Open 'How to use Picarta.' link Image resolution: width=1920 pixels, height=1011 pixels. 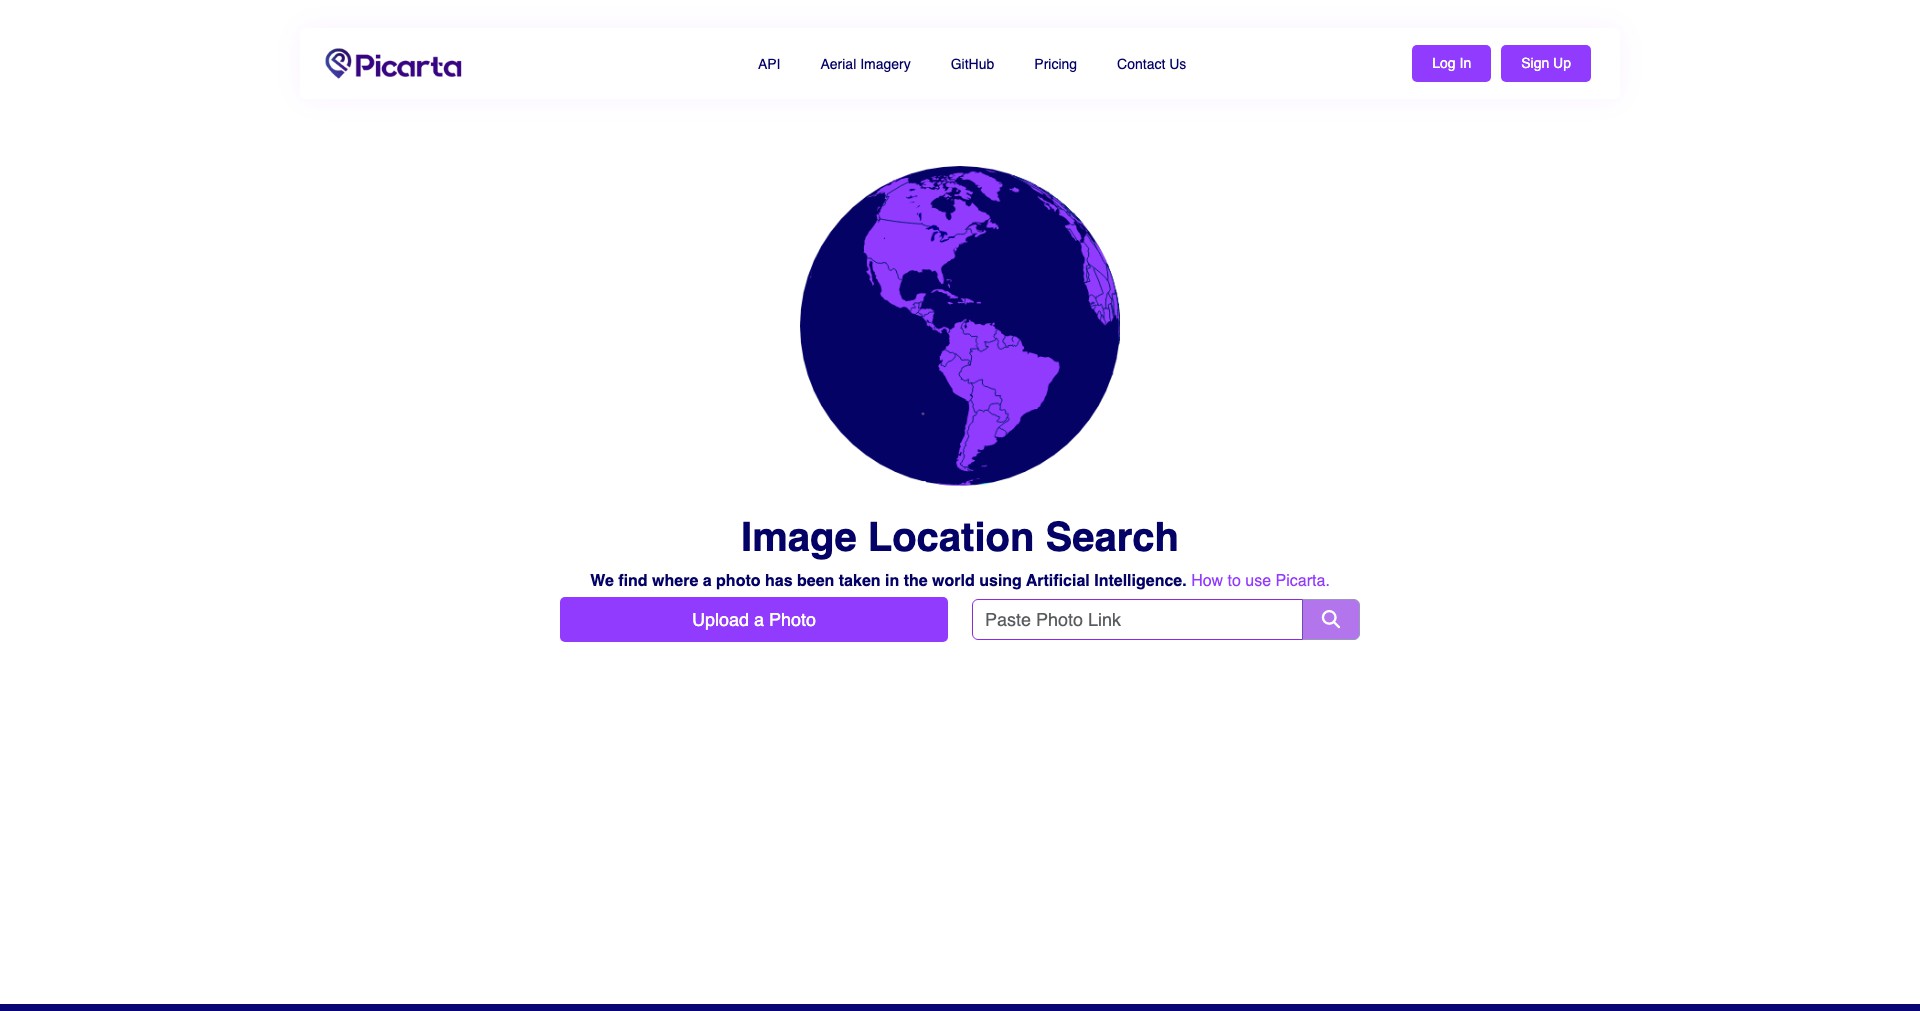[x=1260, y=580]
